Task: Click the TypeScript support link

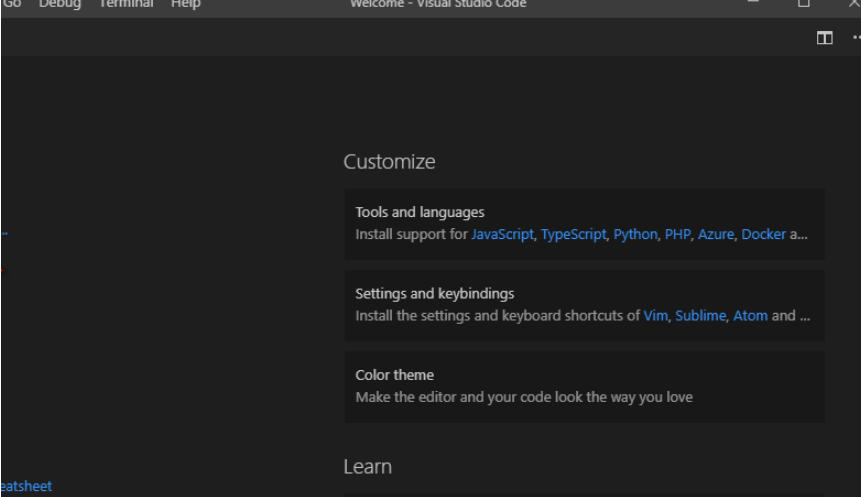Action: click(573, 234)
